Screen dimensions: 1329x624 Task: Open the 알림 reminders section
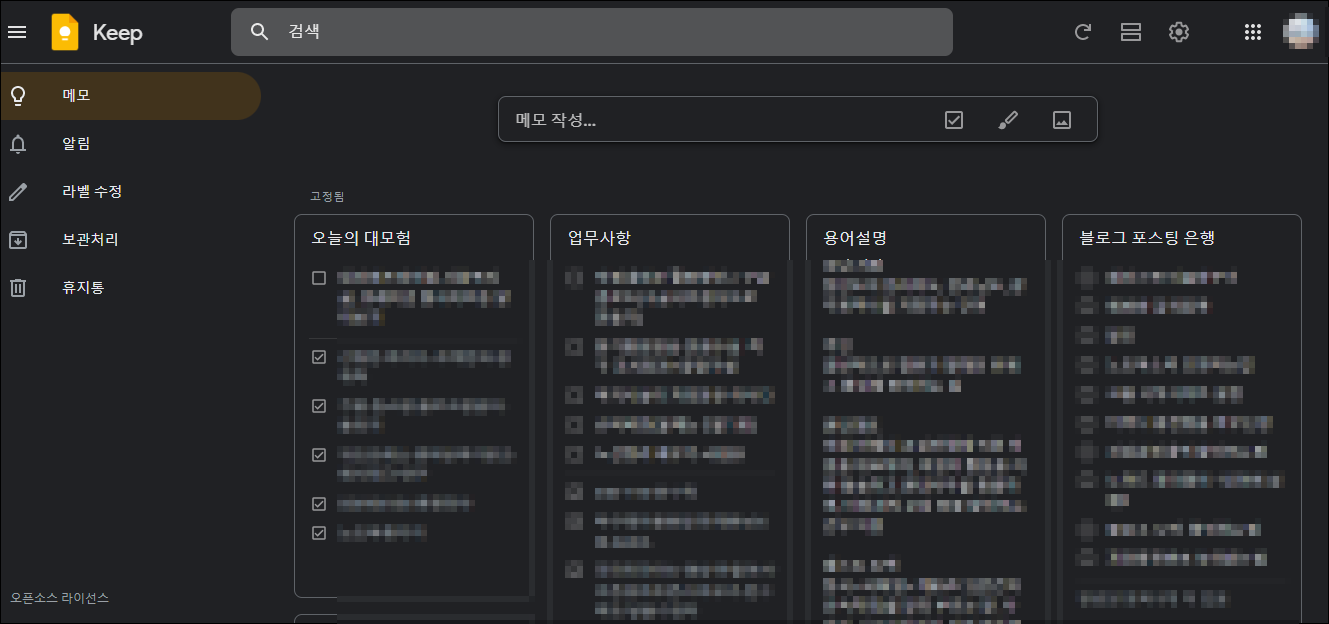(x=130, y=144)
